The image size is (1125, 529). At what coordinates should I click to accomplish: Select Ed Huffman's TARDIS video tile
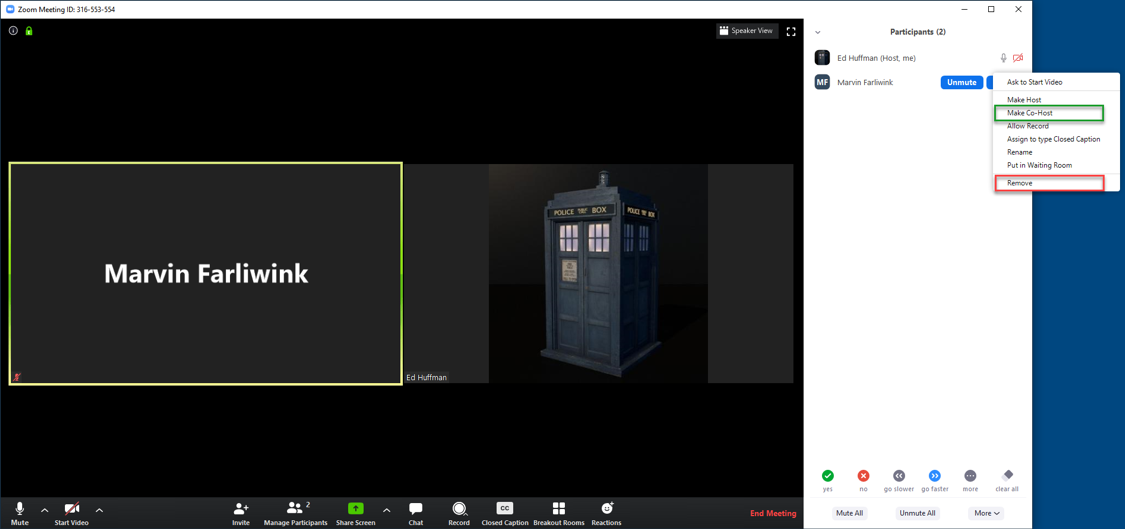(x=599, y=273)
